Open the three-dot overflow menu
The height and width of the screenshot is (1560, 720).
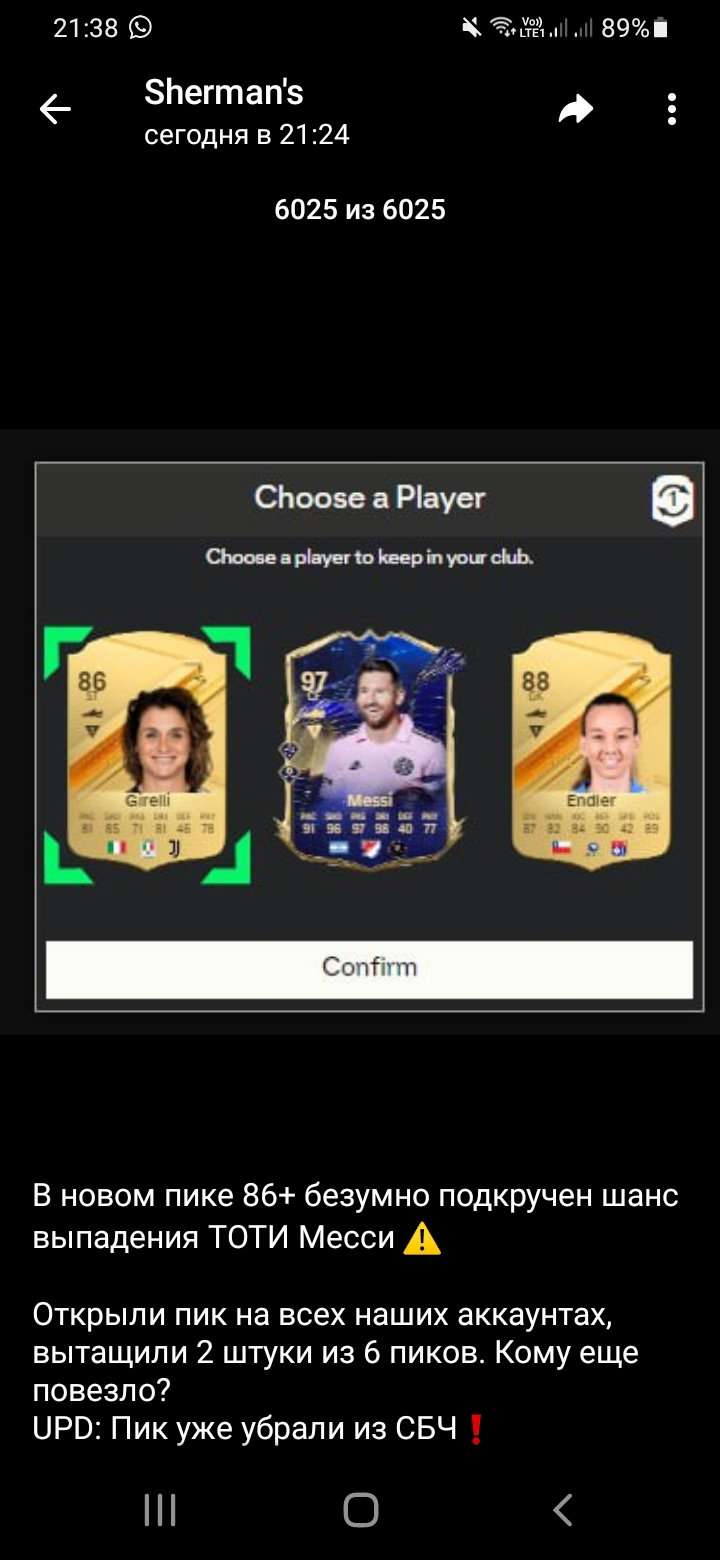[672, 110]
